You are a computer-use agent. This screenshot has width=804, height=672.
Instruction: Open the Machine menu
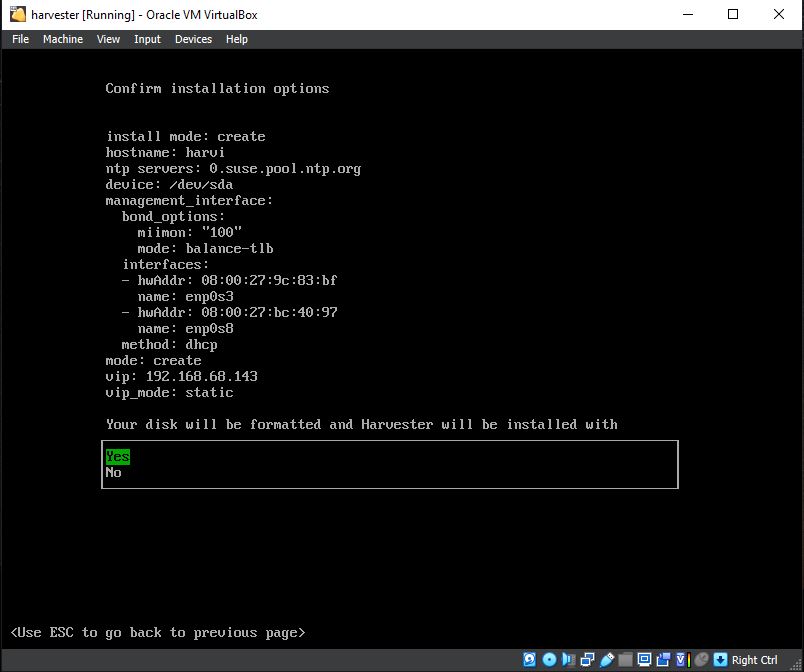pos(62,39)
